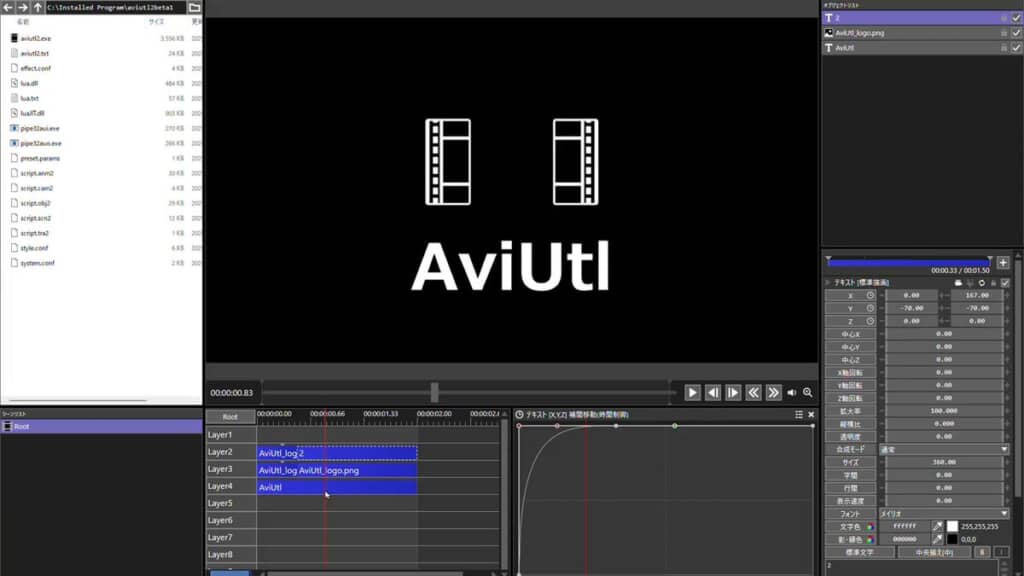
Task: Open the graph editor list menu icon
Action: point(799,415)
